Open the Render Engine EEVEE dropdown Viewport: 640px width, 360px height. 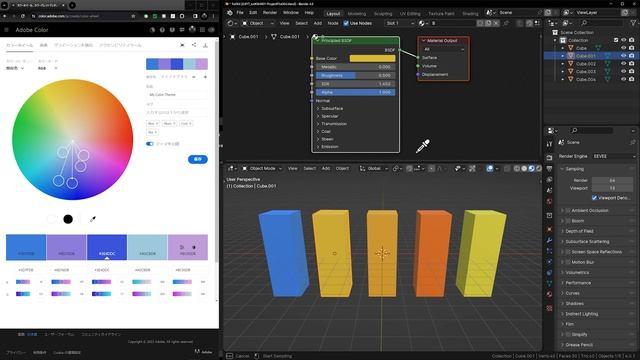pyautogui.click(x=614, y=156)
